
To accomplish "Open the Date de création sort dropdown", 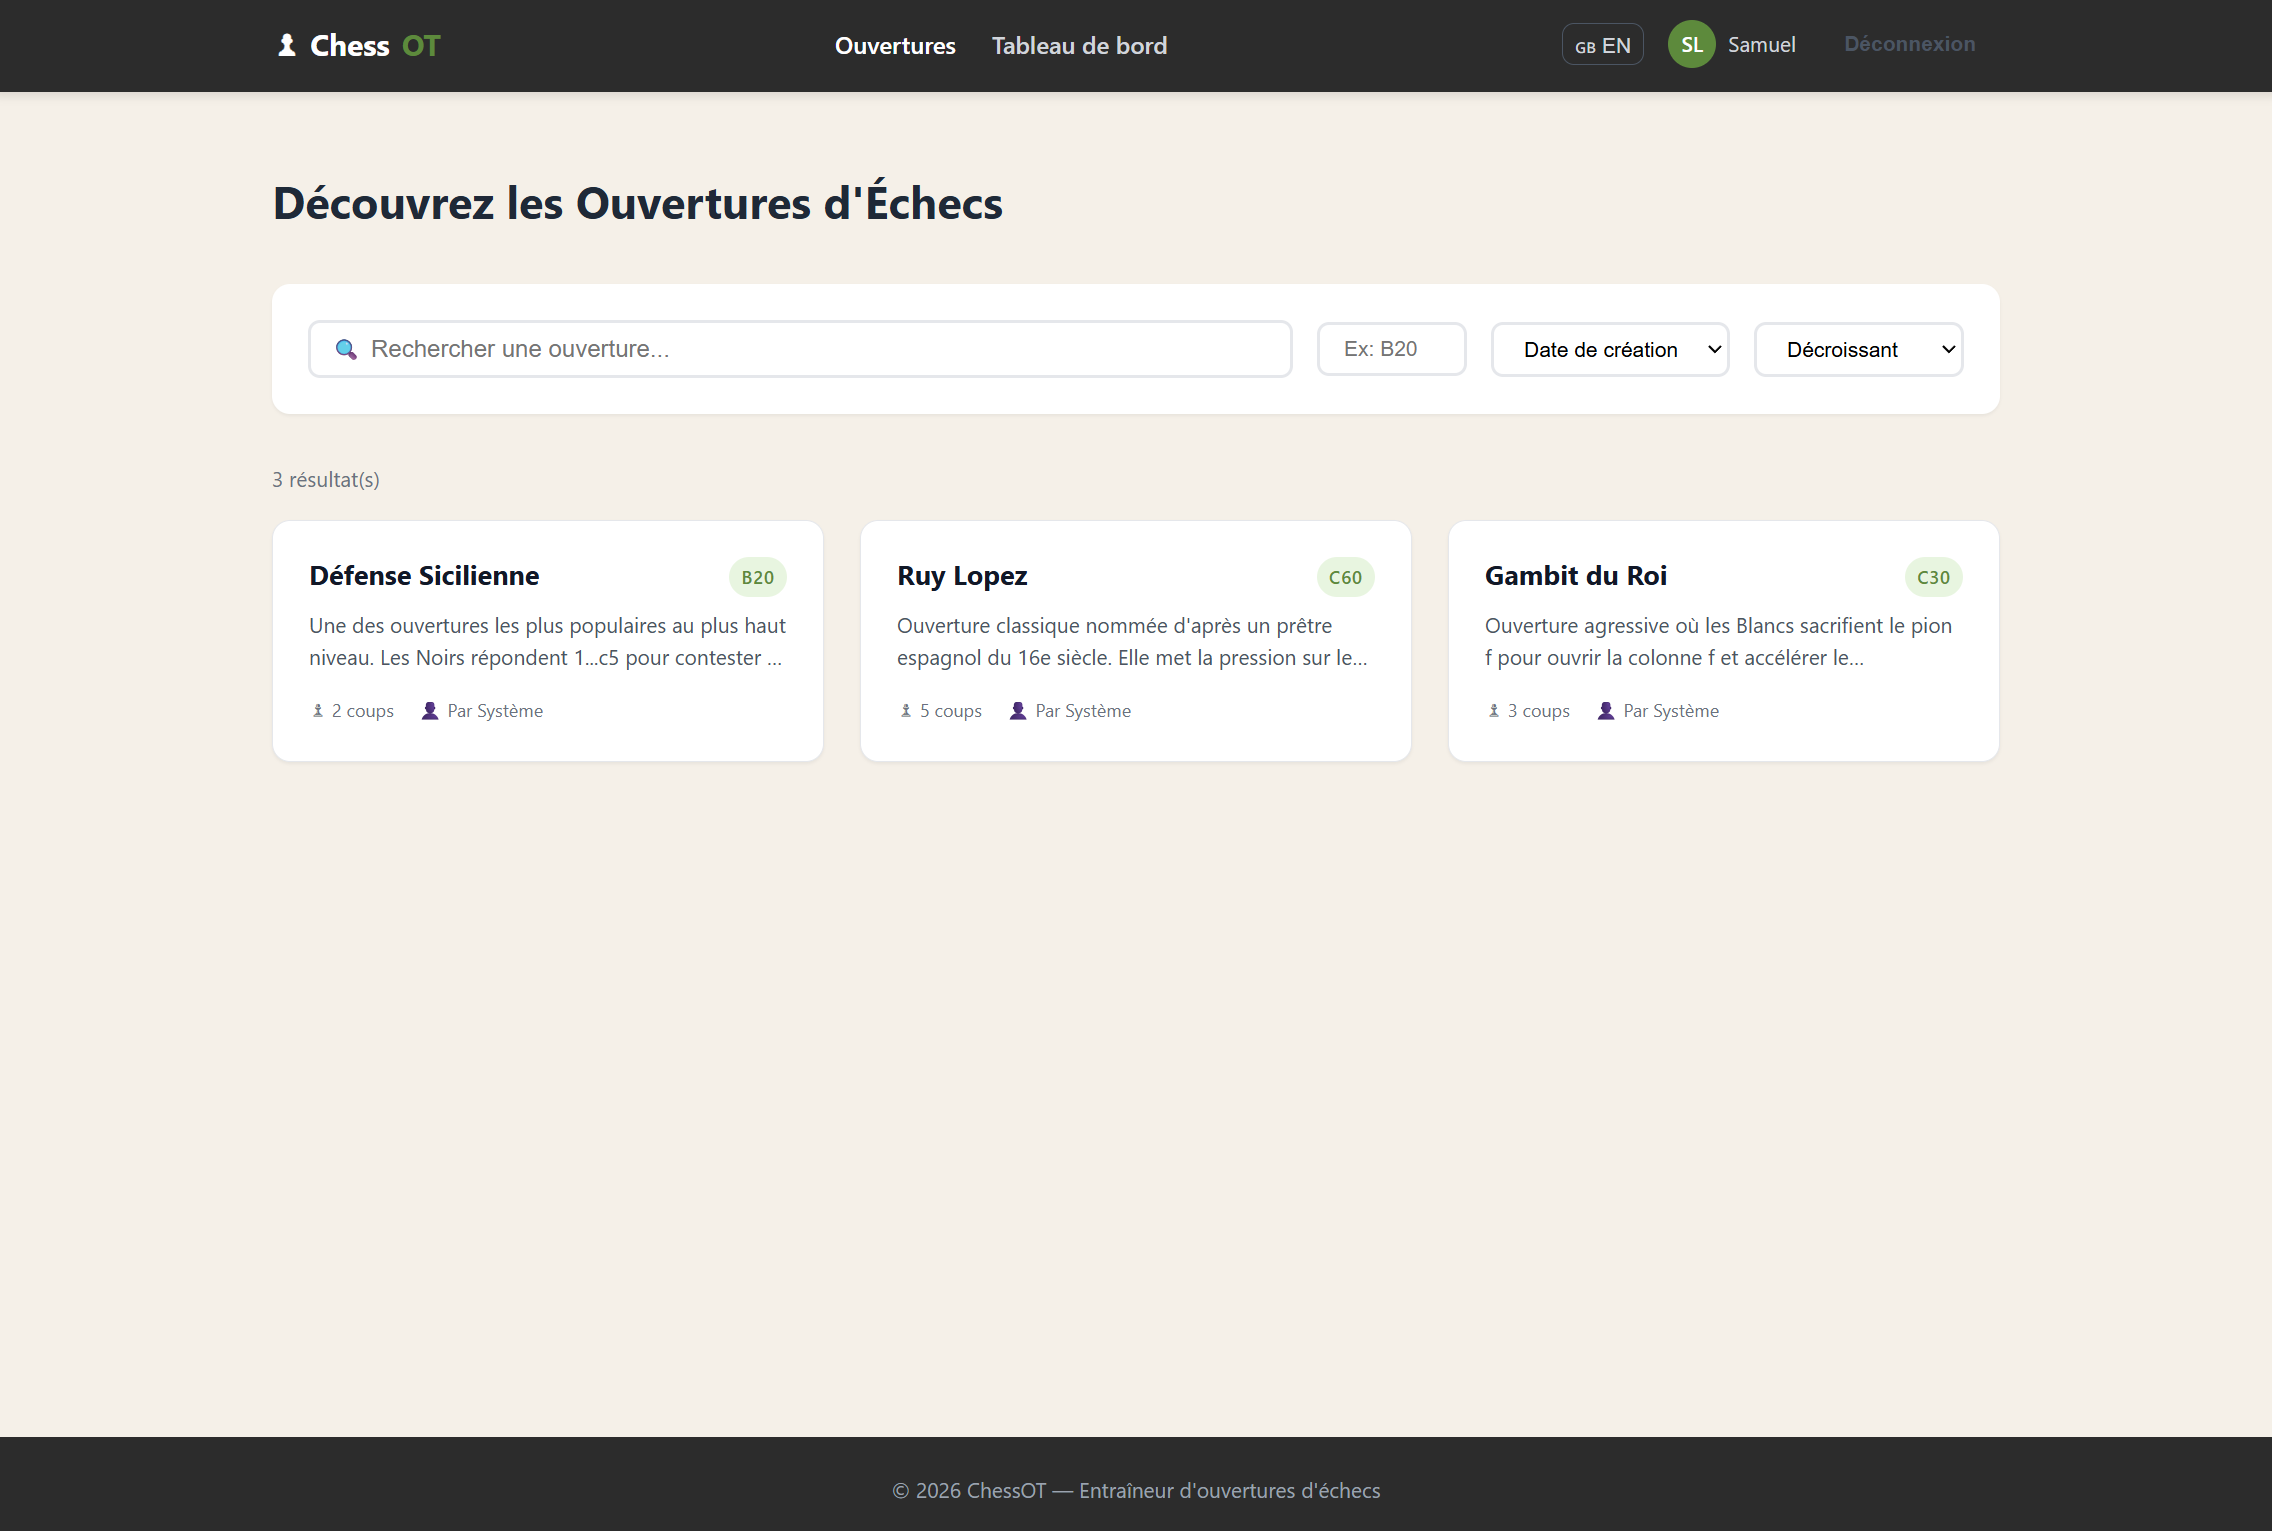I will [1610, 349].
